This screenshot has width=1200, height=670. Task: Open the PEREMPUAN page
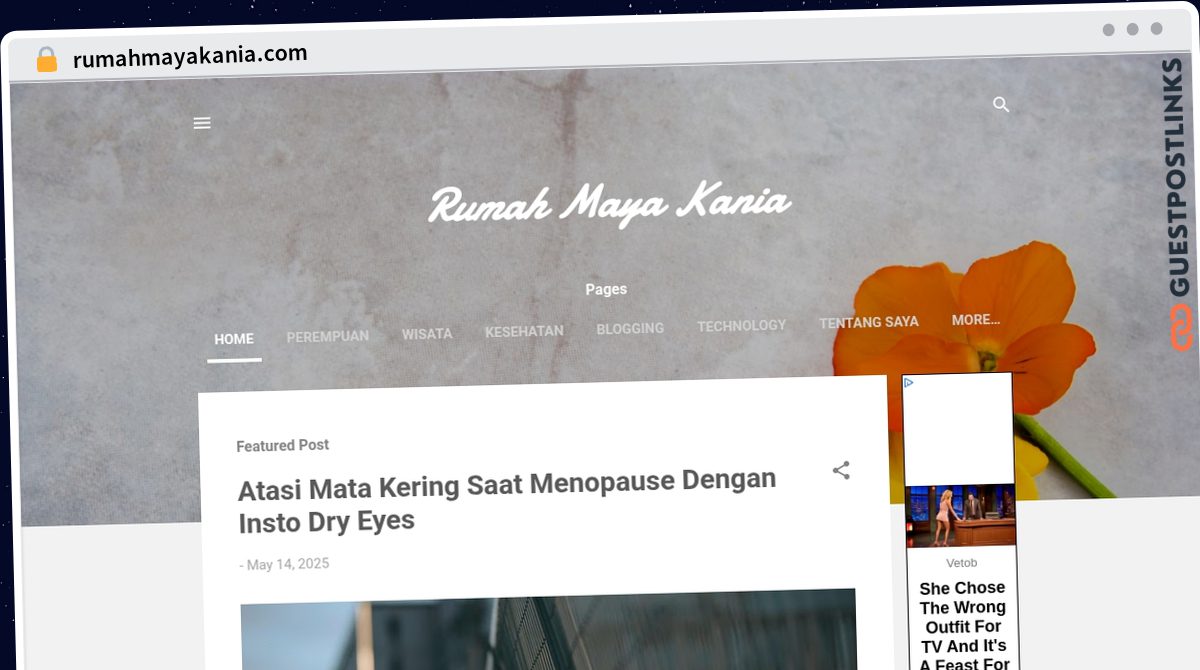point(328,336)
